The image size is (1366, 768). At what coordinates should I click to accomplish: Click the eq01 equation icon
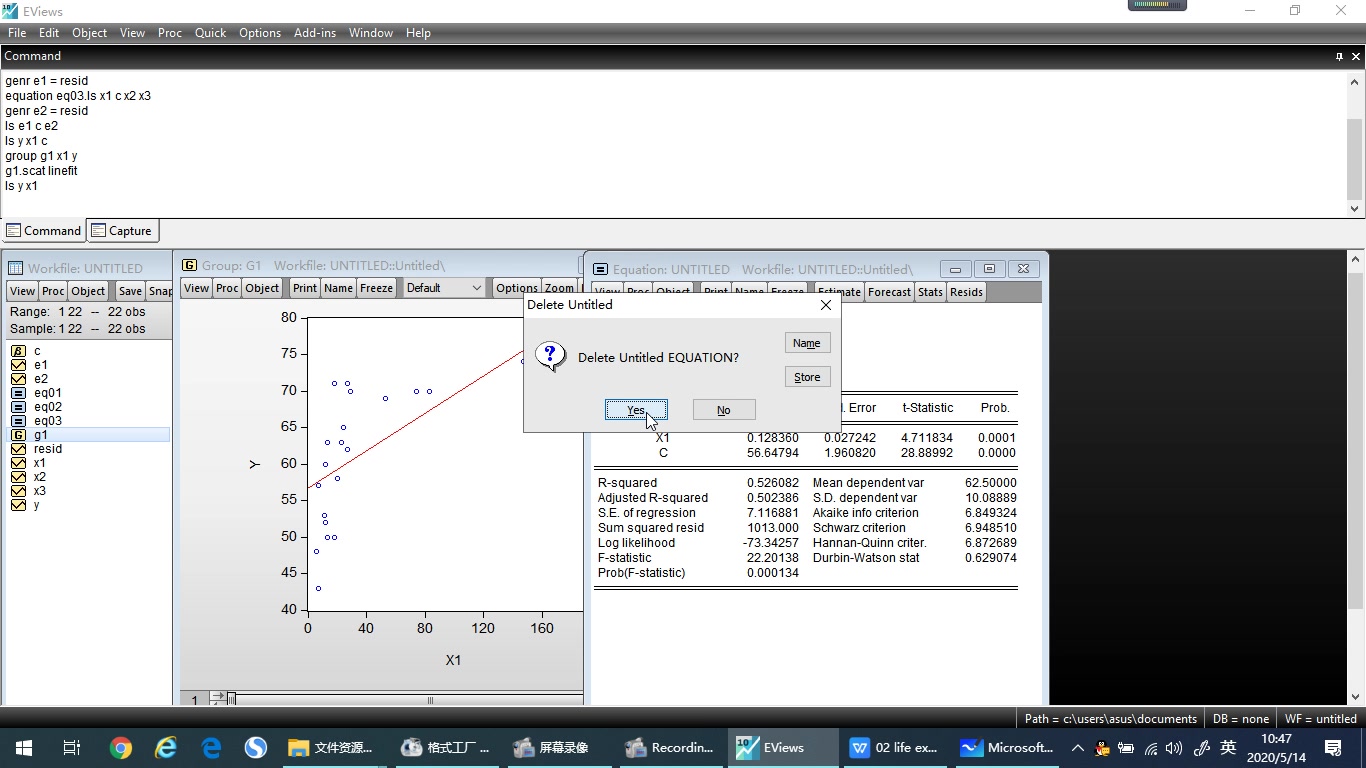tap(31, 392)
